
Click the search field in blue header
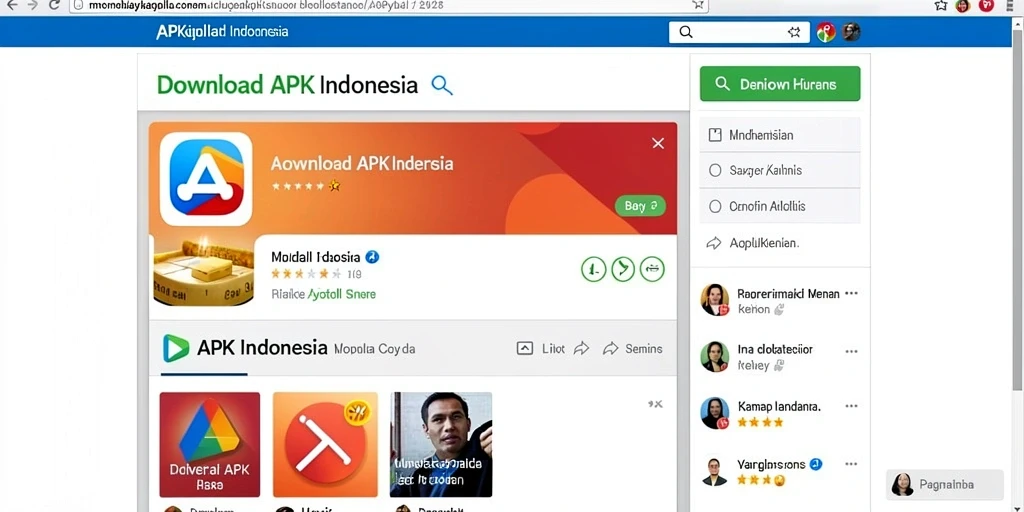[x=739, y=32]
